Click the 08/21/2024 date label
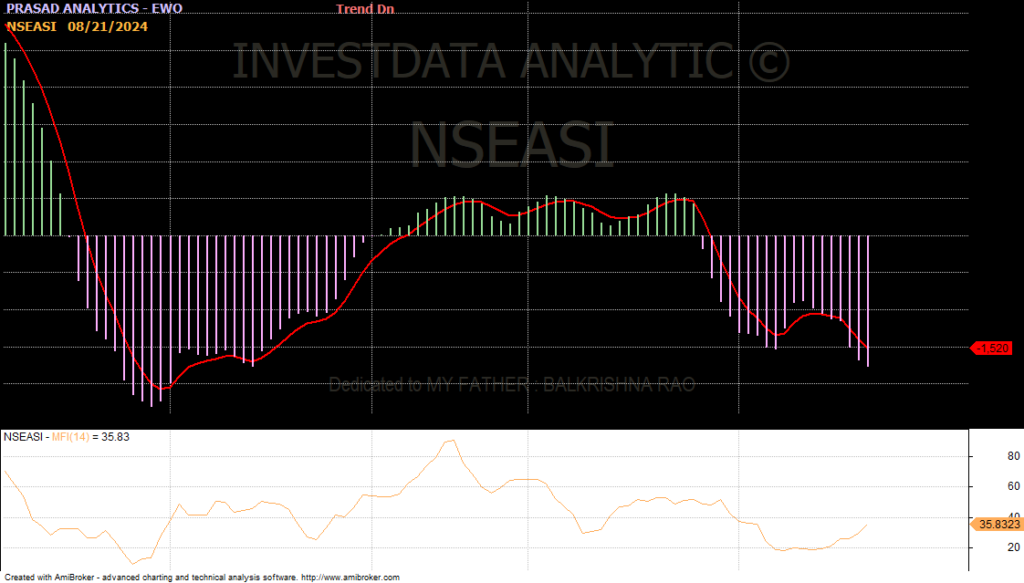The width and height of the screenshot is (1024, 583). [x=107, y=26]
